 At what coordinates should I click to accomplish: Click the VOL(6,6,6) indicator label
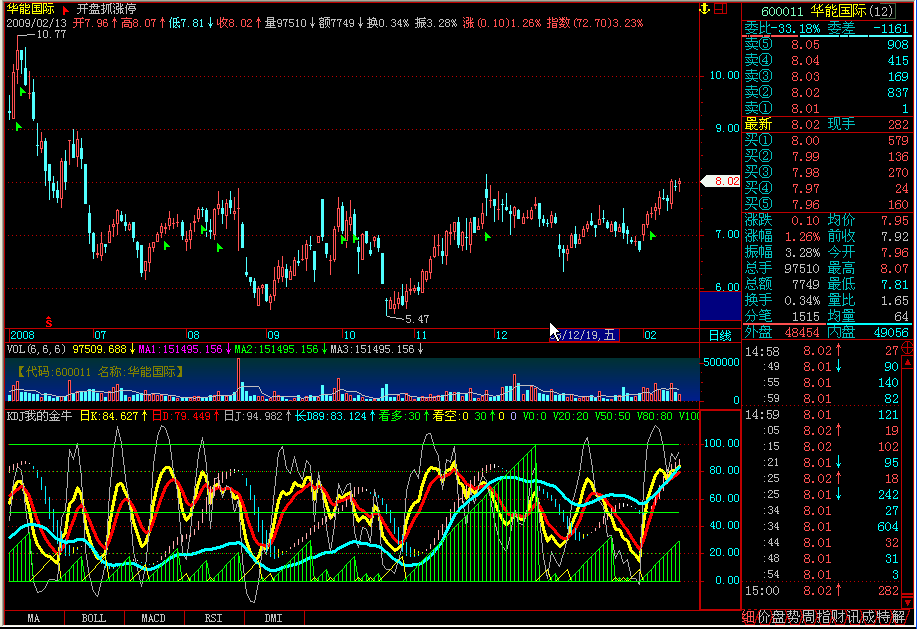click(x=36, y=350)
